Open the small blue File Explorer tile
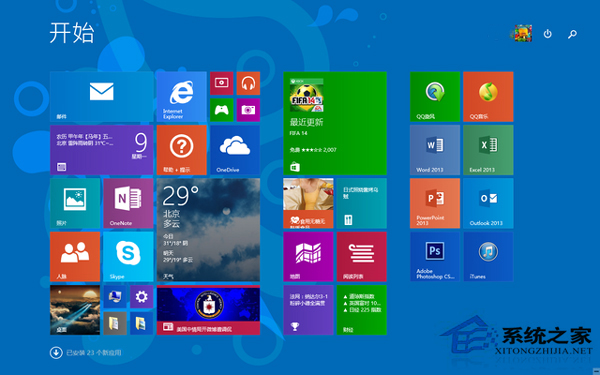The width and height of the screenshot is (600, 375). tap(142, 323)
